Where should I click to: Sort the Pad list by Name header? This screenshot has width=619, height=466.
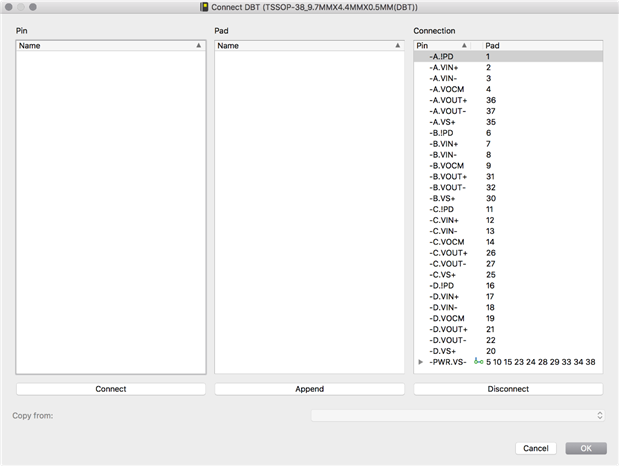click(309, 46)
